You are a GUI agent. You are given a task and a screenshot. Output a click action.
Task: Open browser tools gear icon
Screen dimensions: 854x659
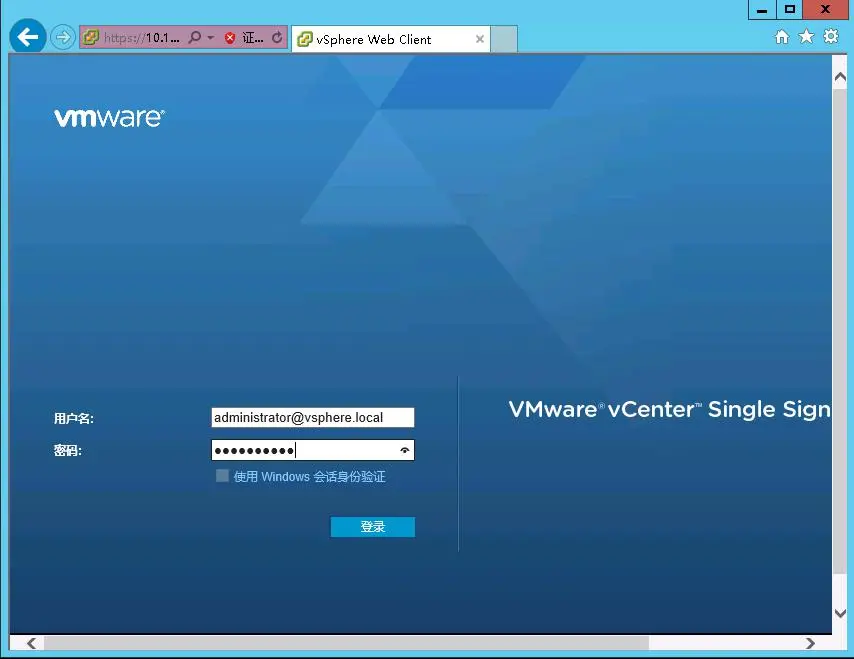tap(831, 36)
